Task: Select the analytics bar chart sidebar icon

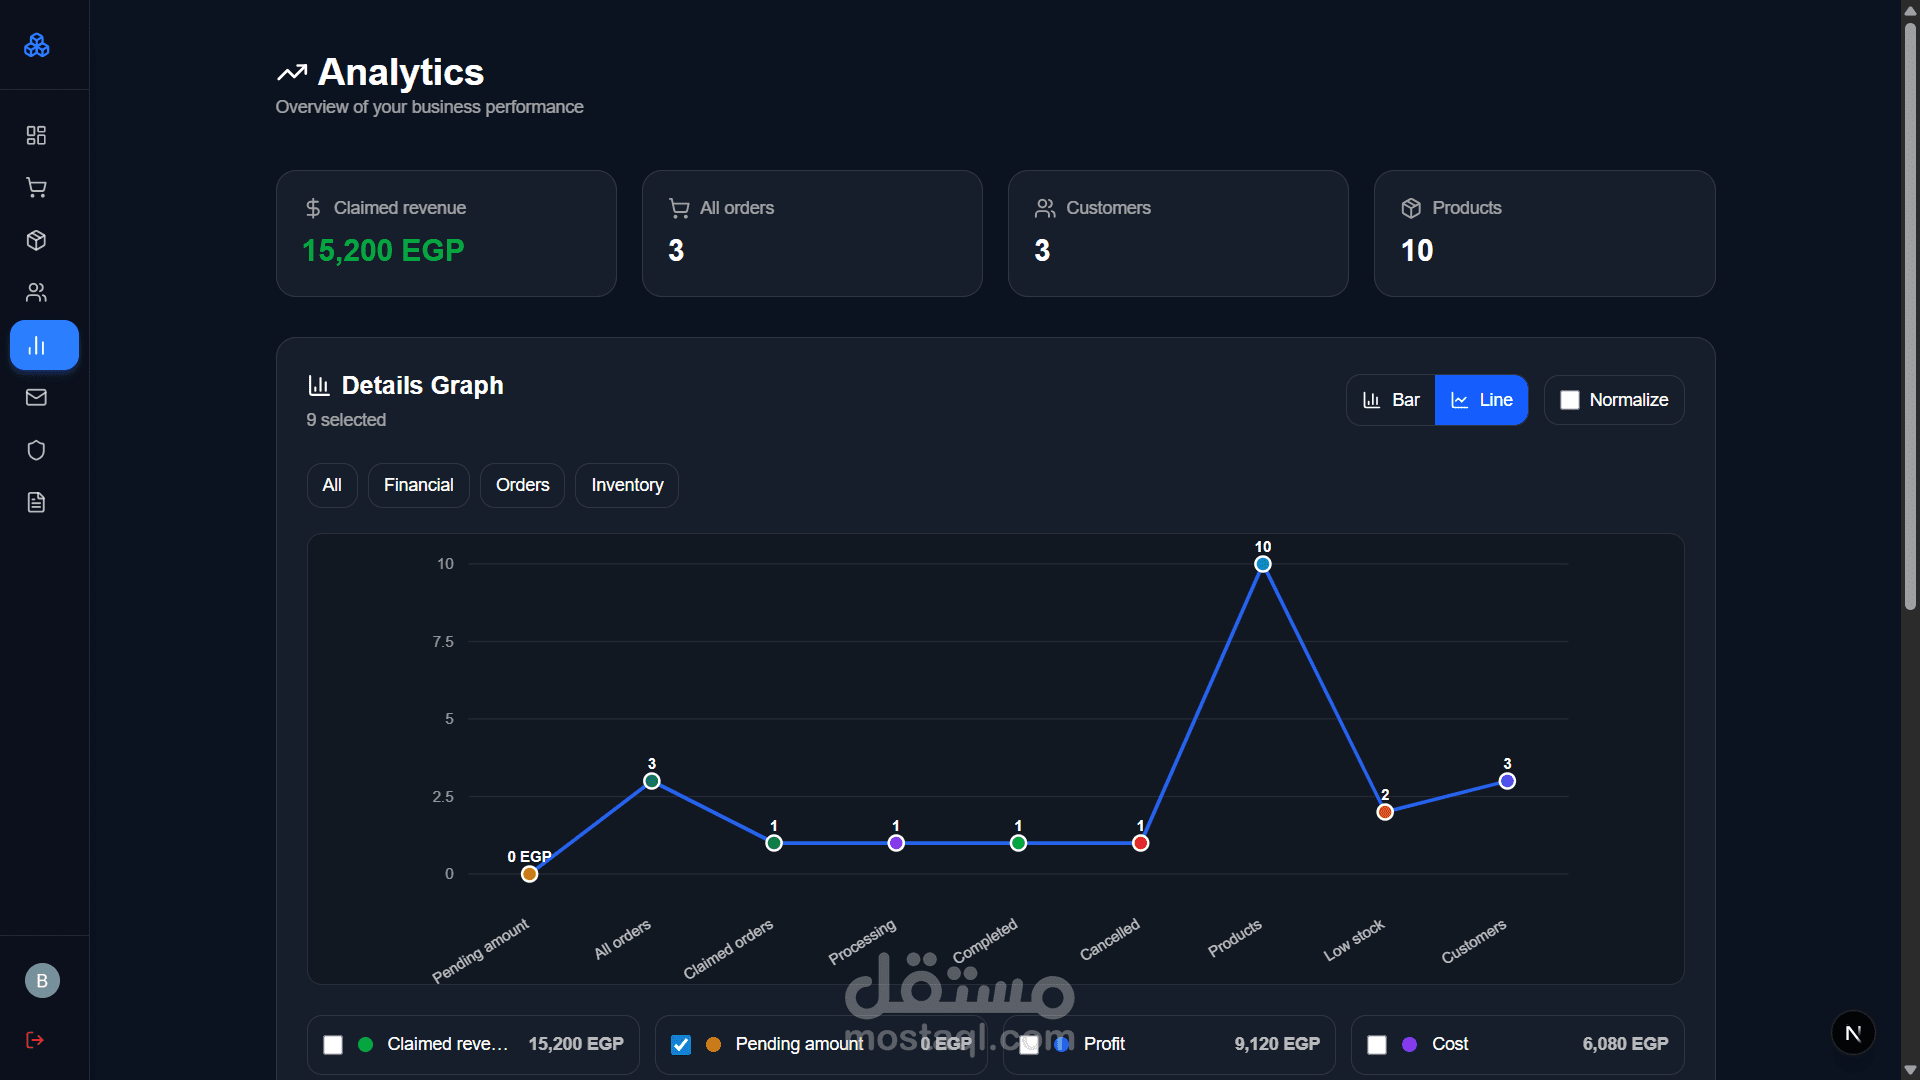Action: [44, 345]
